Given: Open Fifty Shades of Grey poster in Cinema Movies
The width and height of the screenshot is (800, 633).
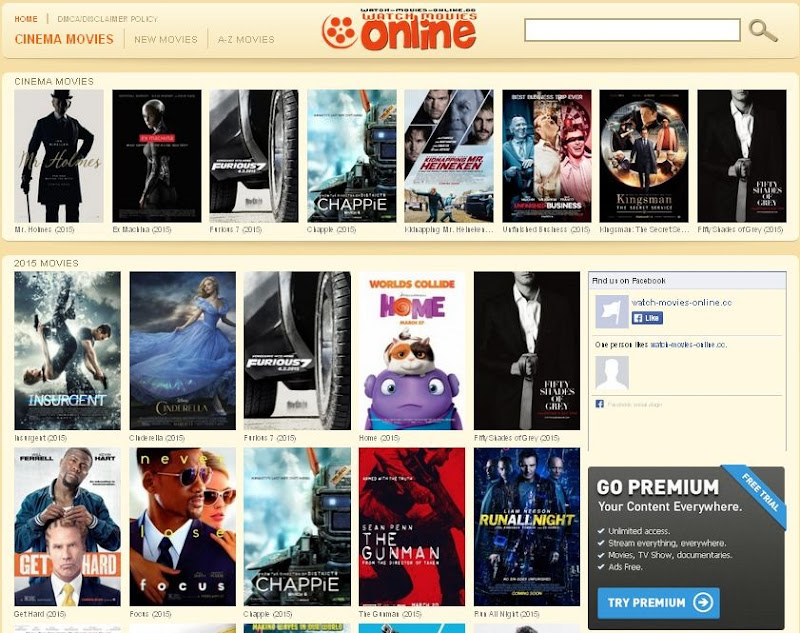Looking at the screenshot, I should click(x=742, y=156).
